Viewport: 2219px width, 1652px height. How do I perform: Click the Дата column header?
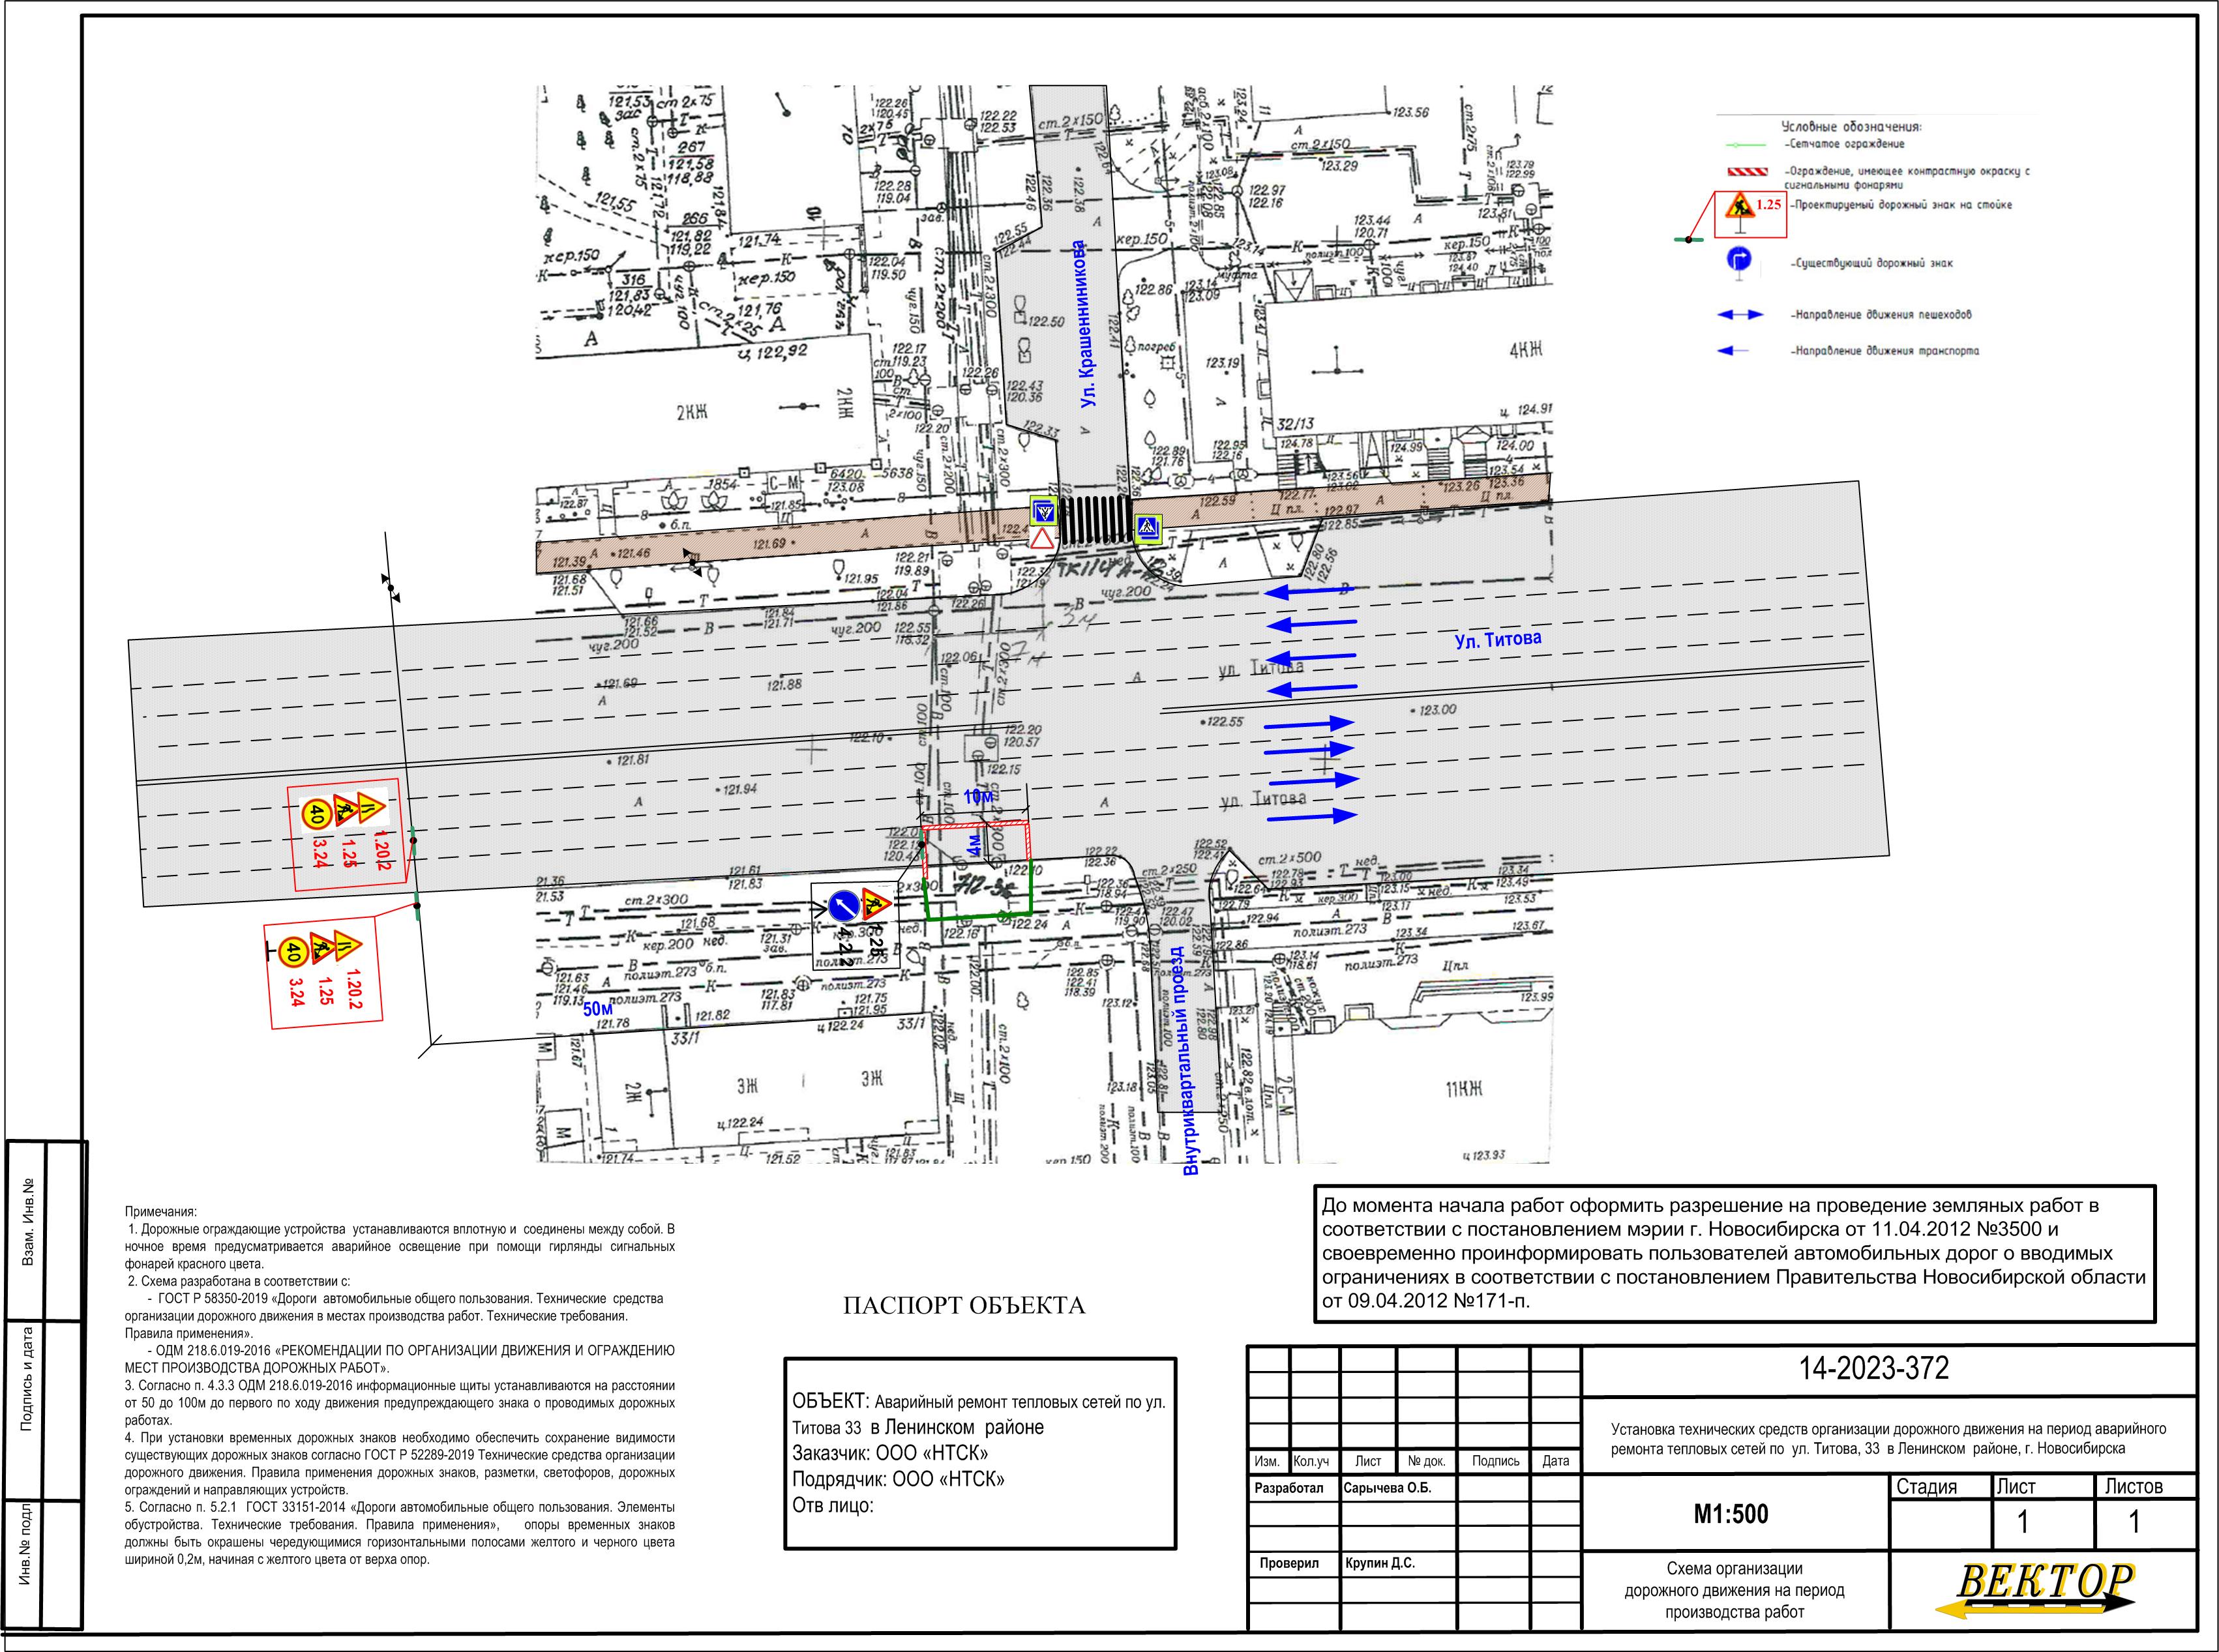[1556, 1461]
